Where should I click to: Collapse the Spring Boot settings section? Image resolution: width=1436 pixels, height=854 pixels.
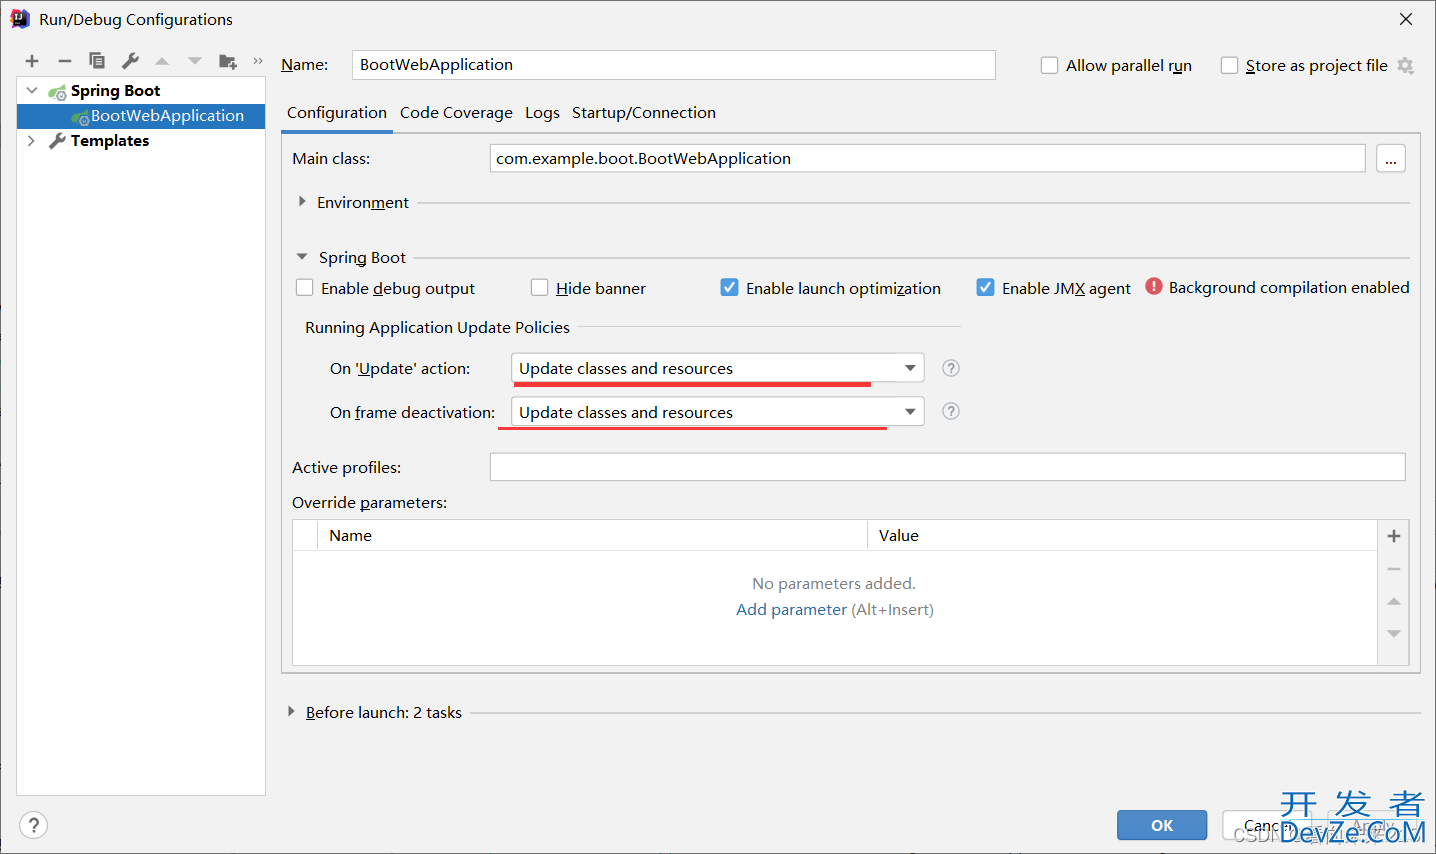coord(302,257)
